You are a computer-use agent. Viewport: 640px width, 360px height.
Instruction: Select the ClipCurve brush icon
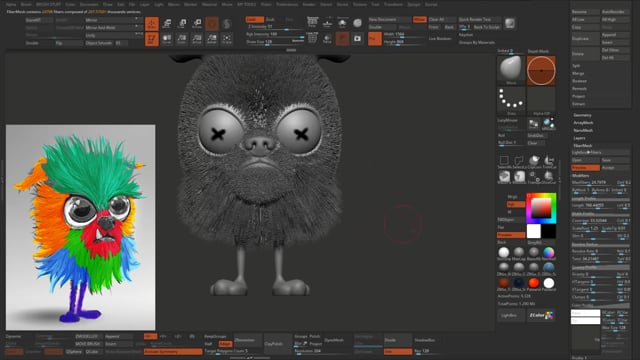tap(534, 161)
